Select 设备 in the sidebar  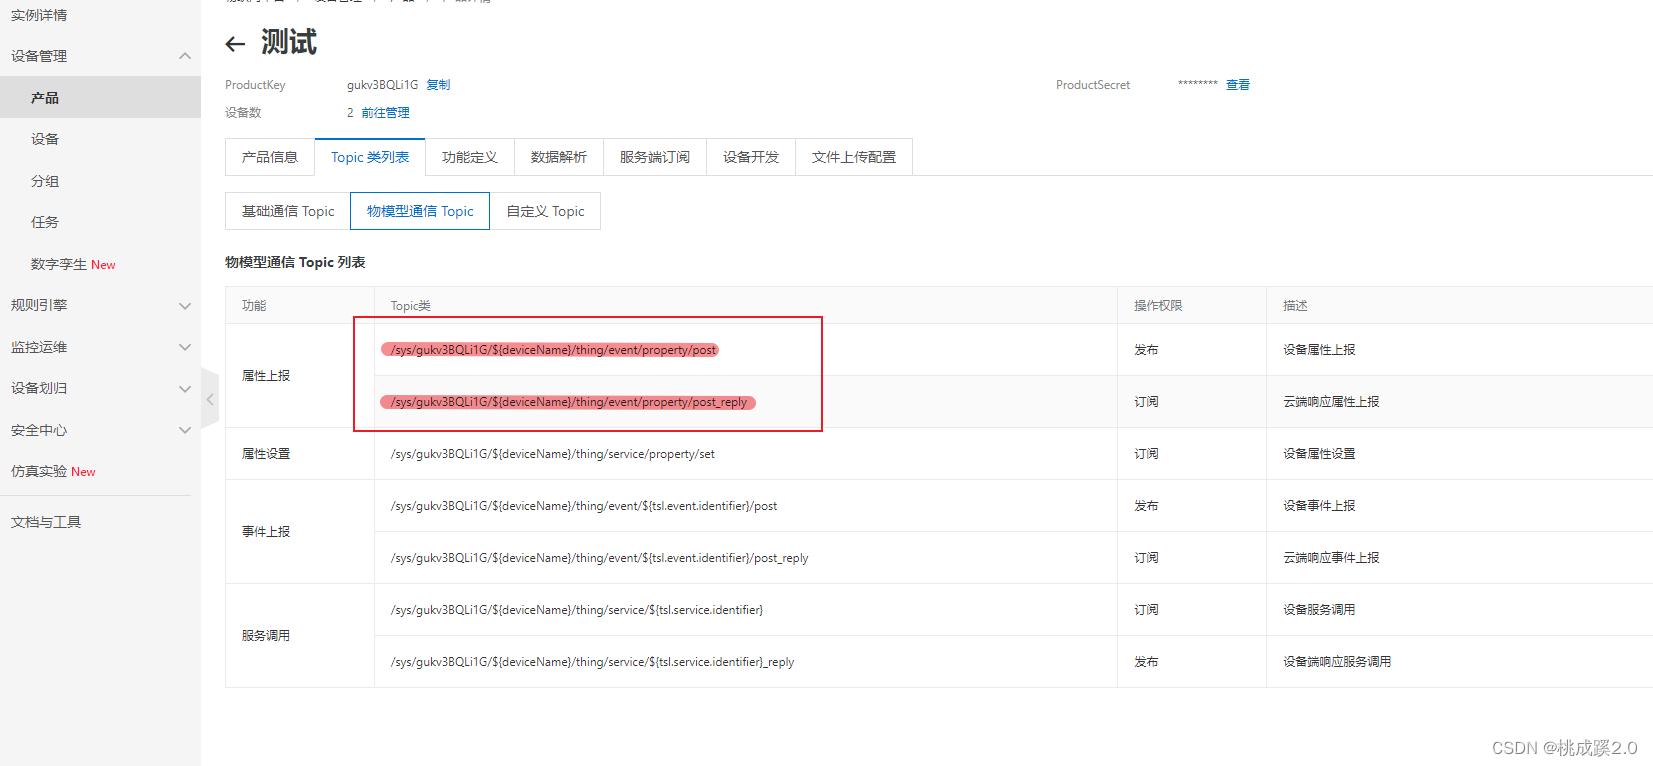(45, 139)
